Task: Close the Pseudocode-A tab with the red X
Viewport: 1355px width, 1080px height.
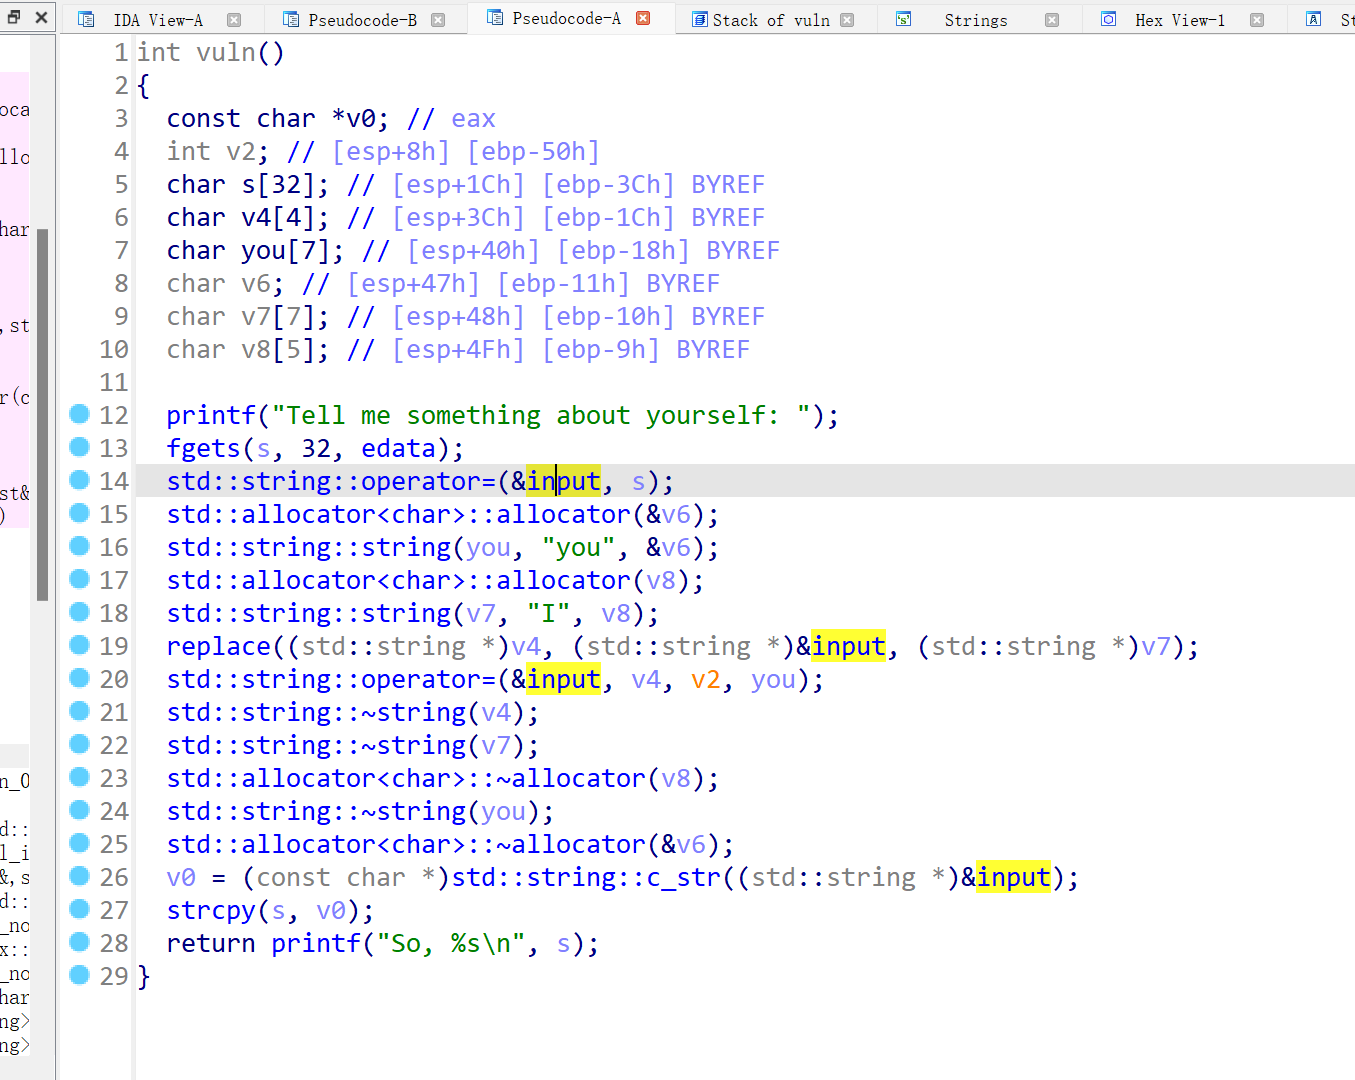Action: click(x=643, y=18)
